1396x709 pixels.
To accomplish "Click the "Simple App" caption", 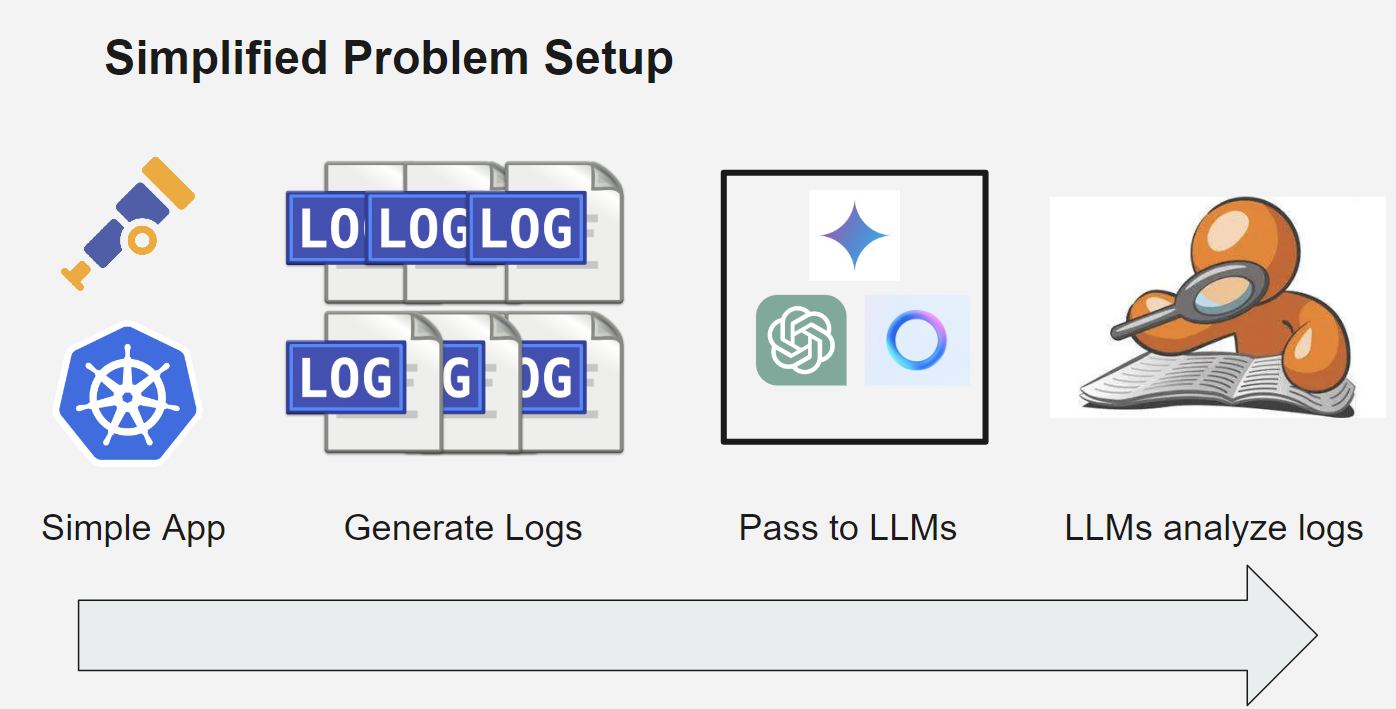I will (x=133, y=527).
